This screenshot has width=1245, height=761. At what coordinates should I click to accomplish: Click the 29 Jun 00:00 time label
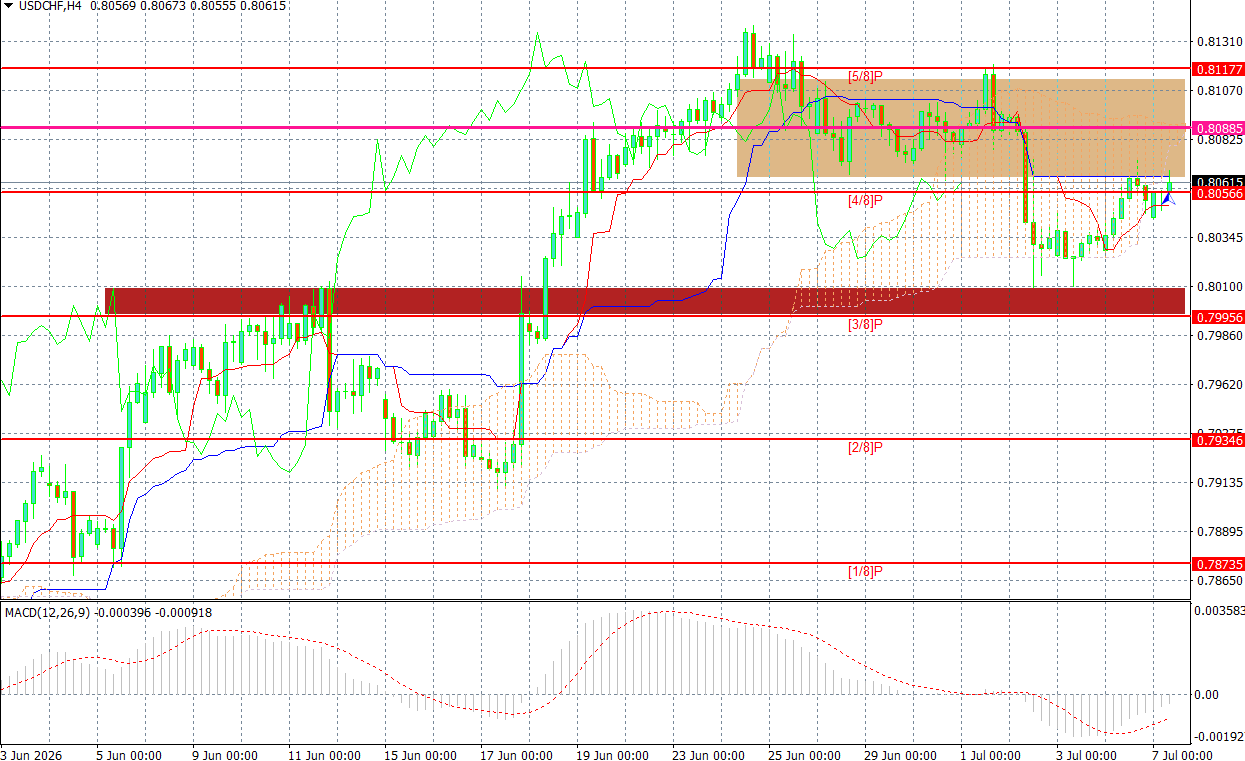[900, 755]
